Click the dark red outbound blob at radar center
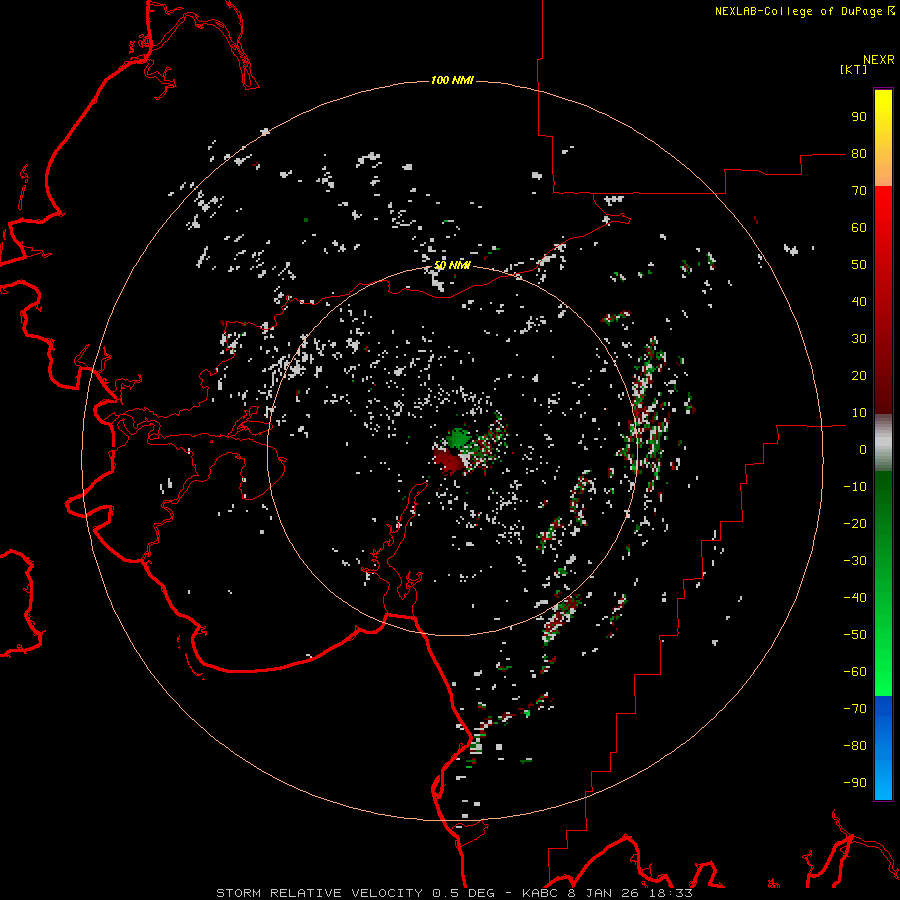 pyautogui.click(x=448, y=461)
